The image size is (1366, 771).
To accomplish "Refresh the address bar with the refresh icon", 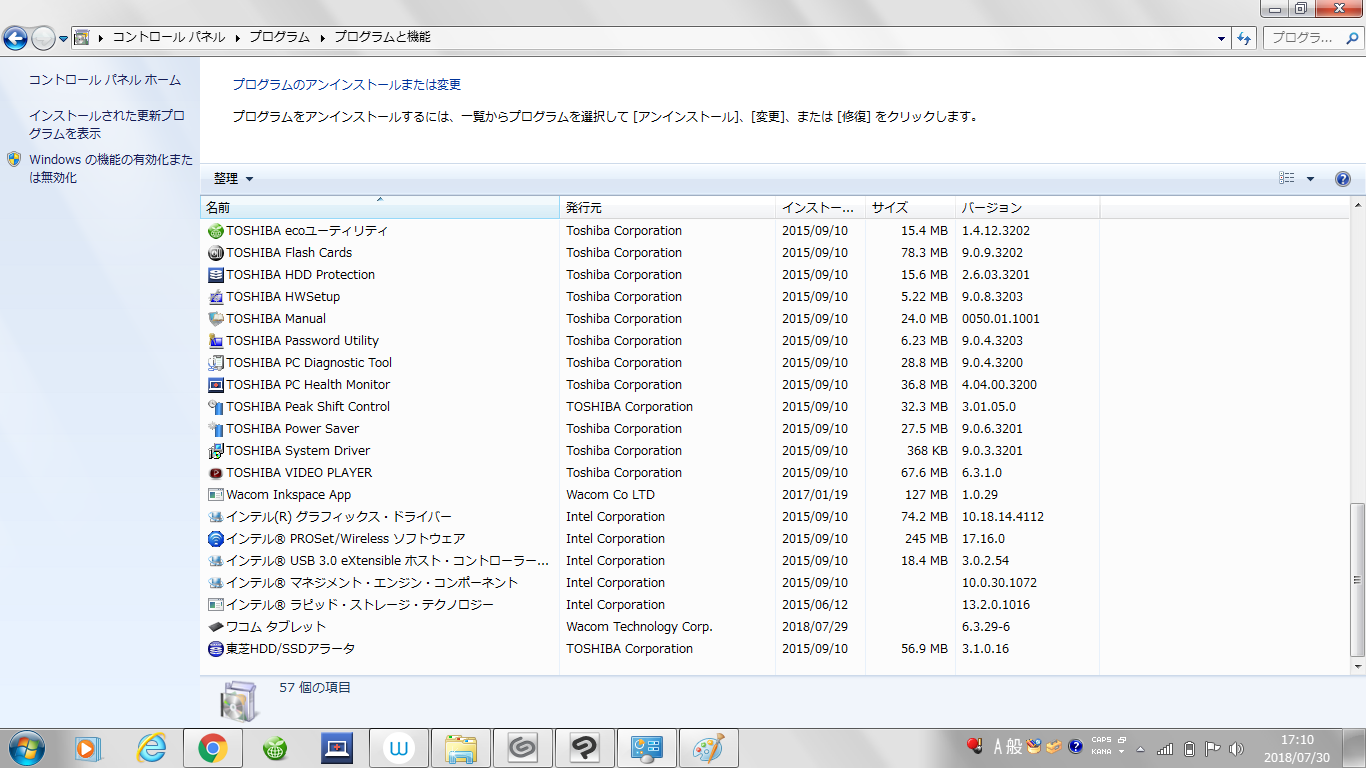I will pos(1244,38).
